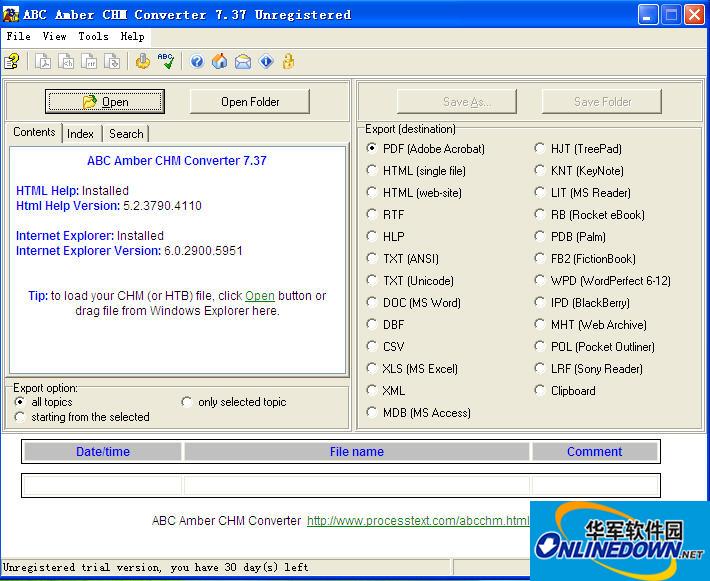Select TXT (ANSI) export format
The image size is (710, 581).
(403, 259)
